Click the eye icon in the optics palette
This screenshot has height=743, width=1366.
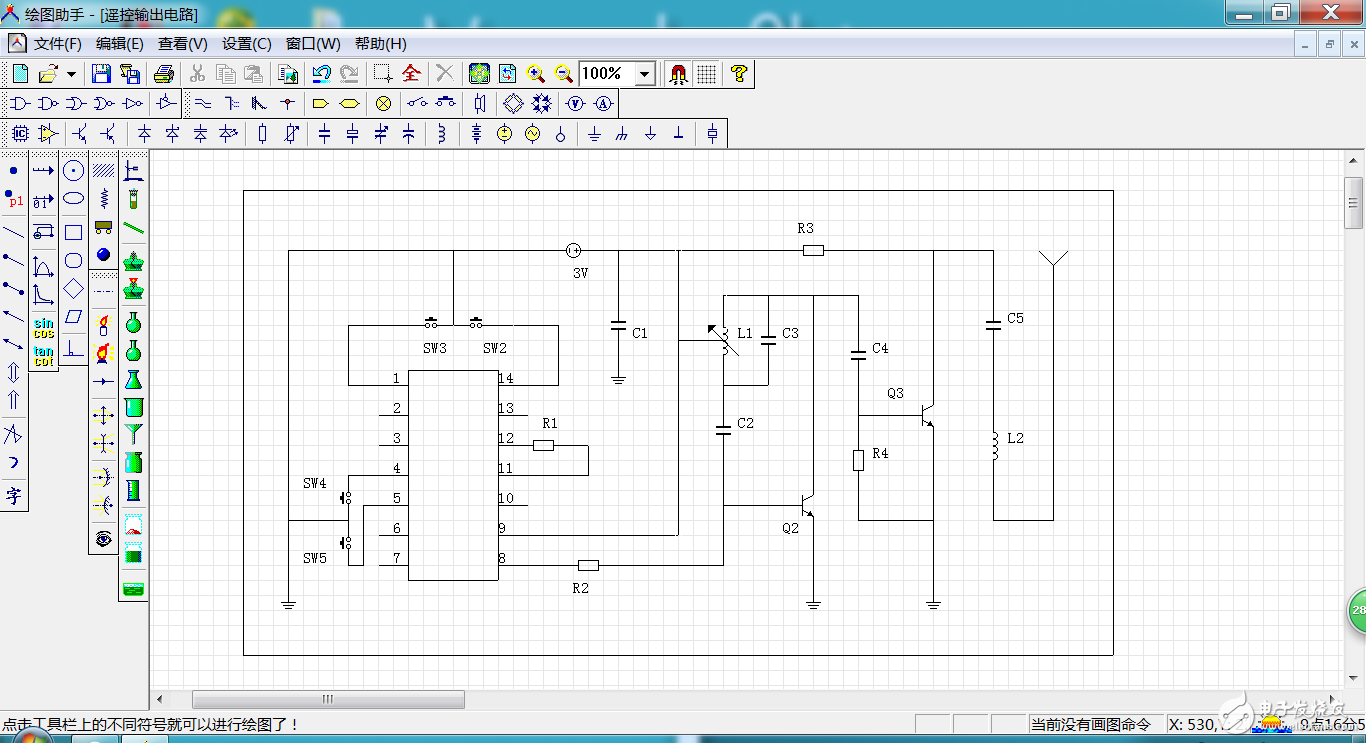[103, 539]
